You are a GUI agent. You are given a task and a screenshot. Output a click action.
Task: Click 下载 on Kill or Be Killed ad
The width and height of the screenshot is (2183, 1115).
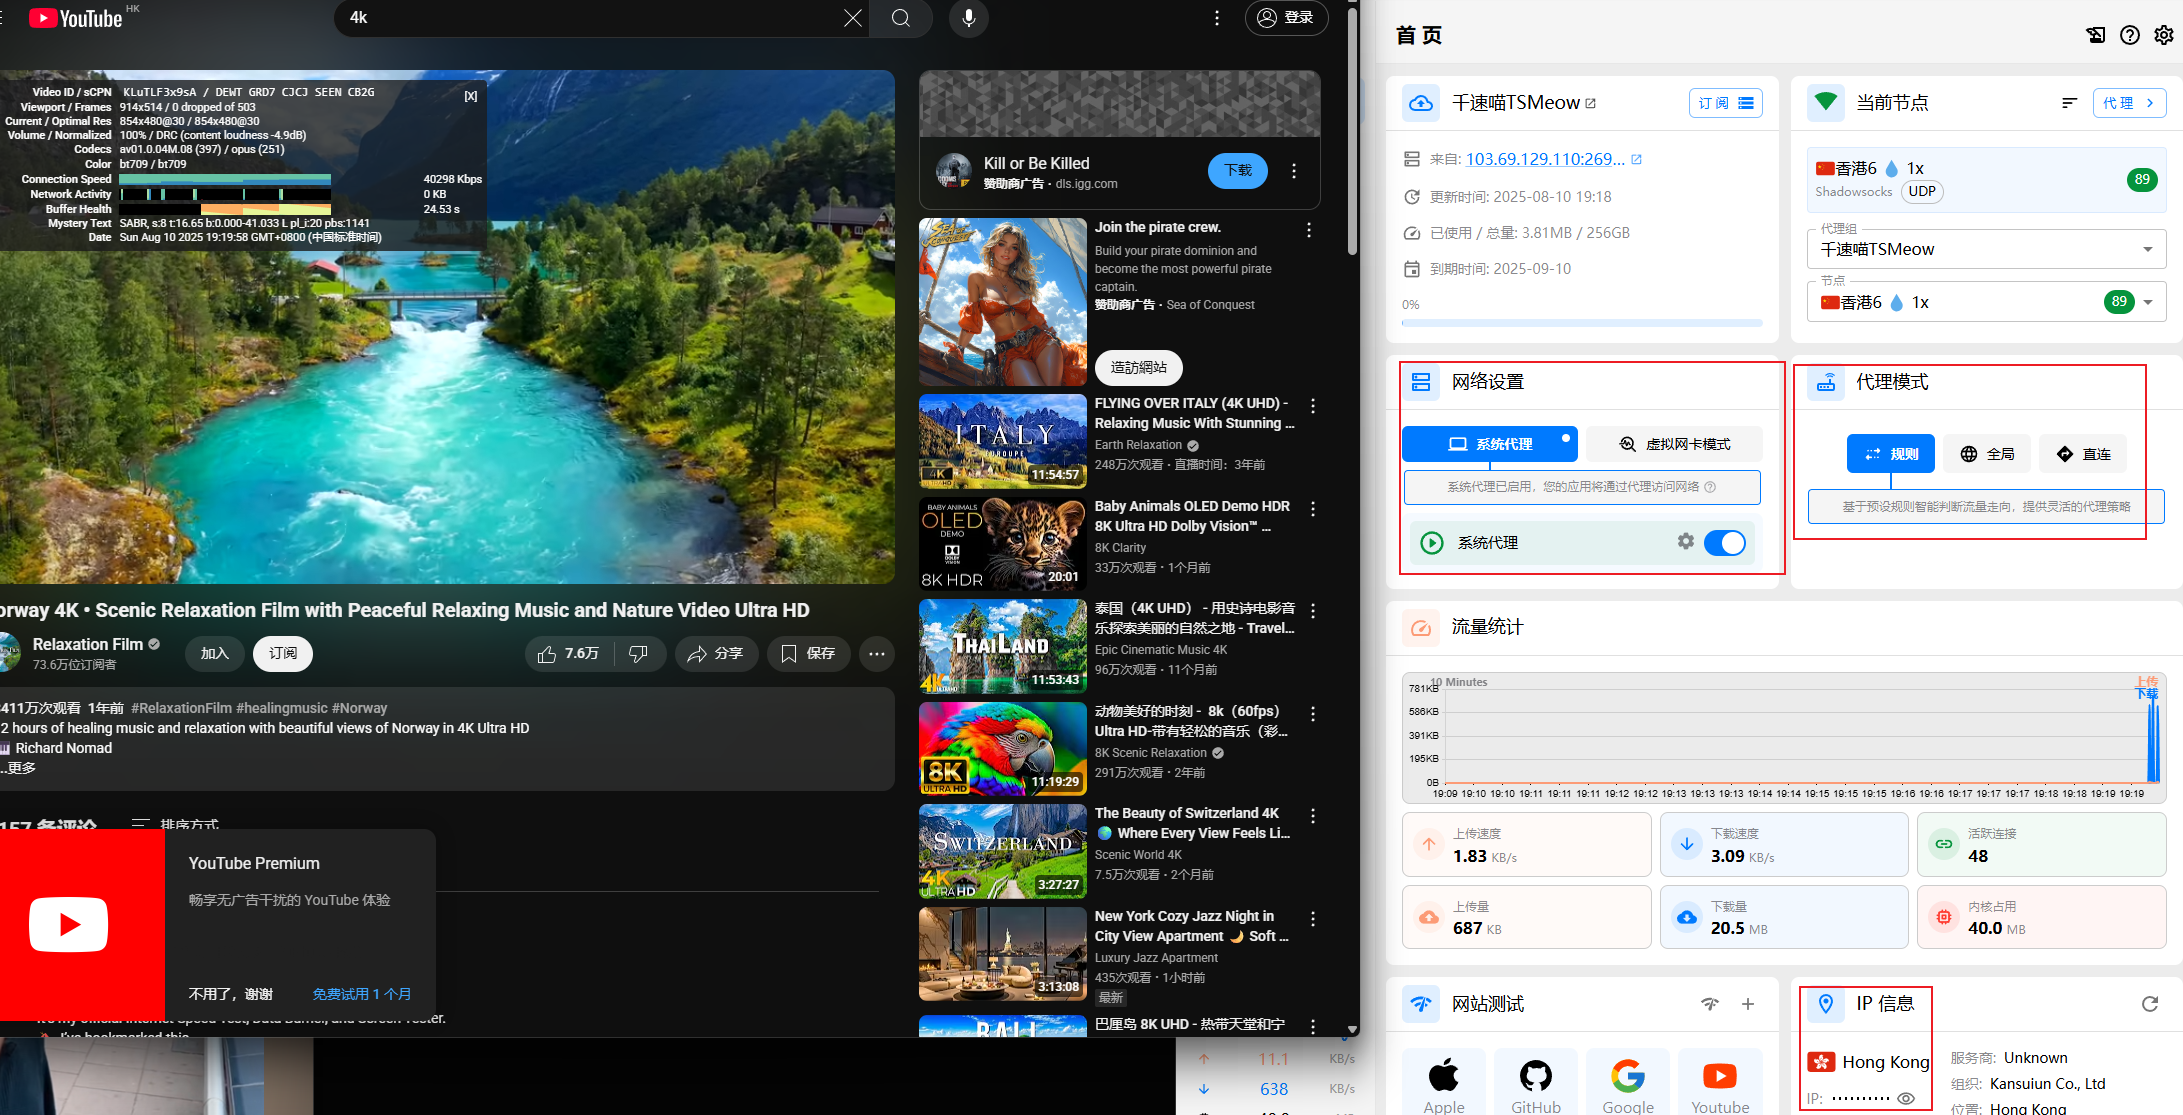click(x=1238, y=171)
